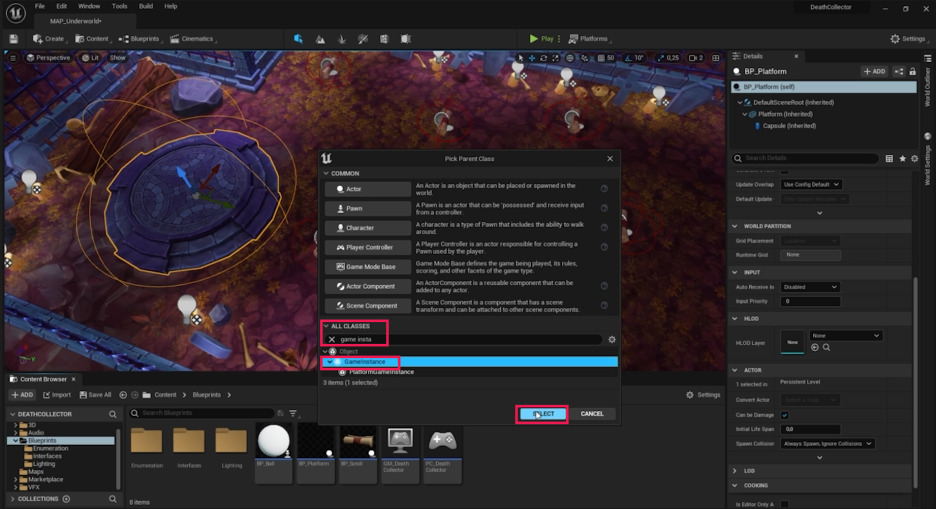Click the Select button in the dialog
The image size is (936, 509).
click(x=543, y=414)
